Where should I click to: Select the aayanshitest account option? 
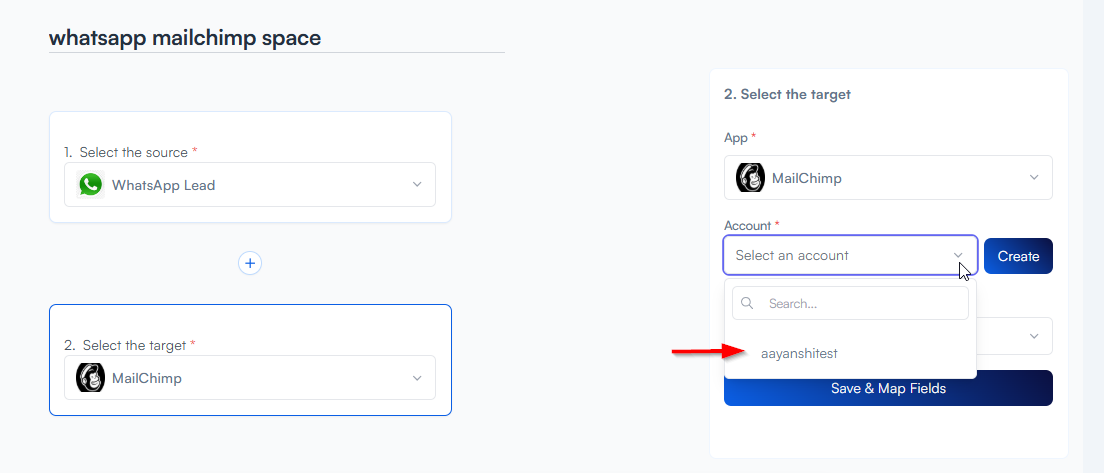coord(799,353)
